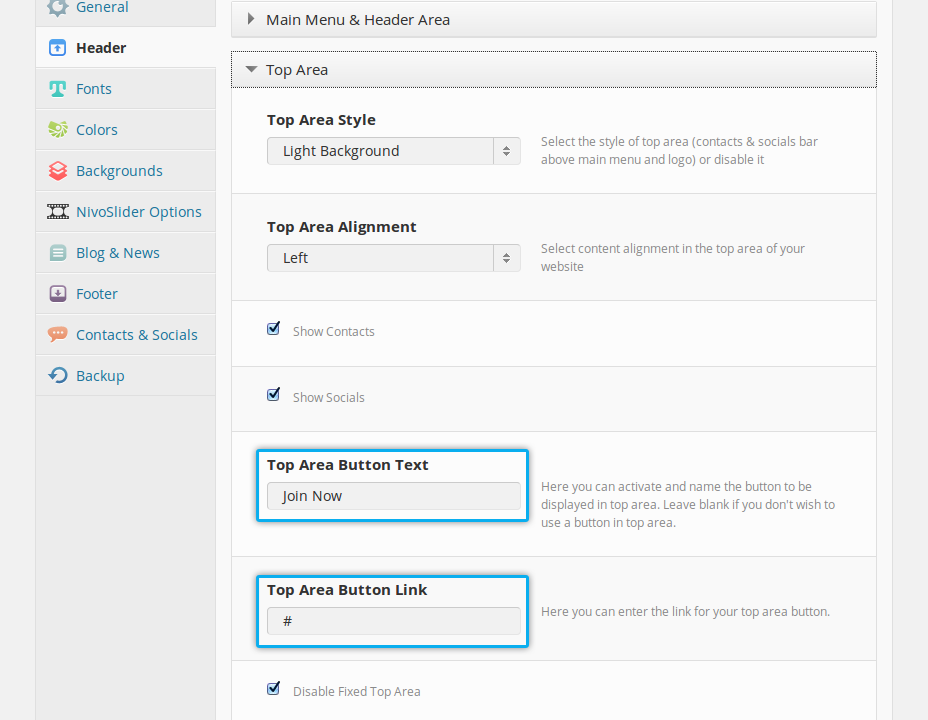The height and width of the screenshot is (720, 928).
Task: Open the Fonts settings tab label
Action: pos(94,89)
